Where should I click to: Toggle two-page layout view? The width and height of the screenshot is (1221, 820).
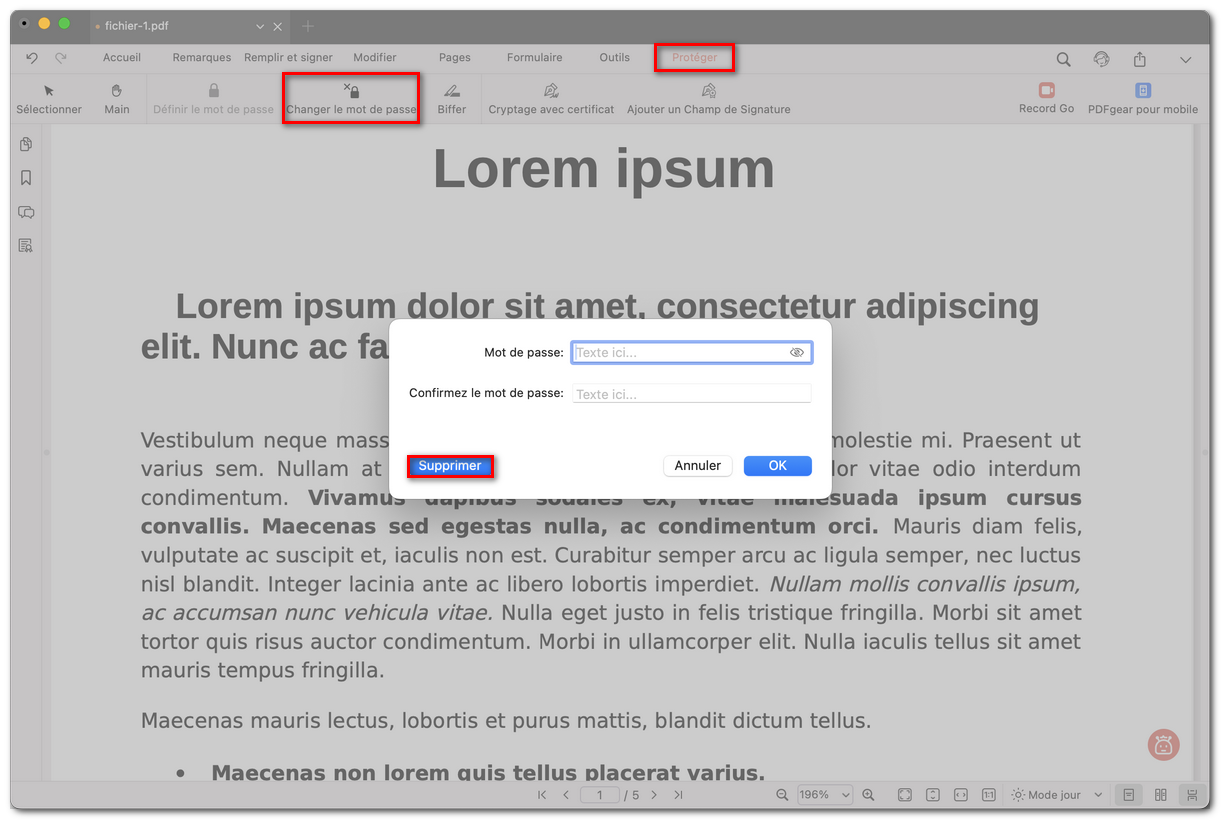pyautogui.click(x=1160, y=794)
